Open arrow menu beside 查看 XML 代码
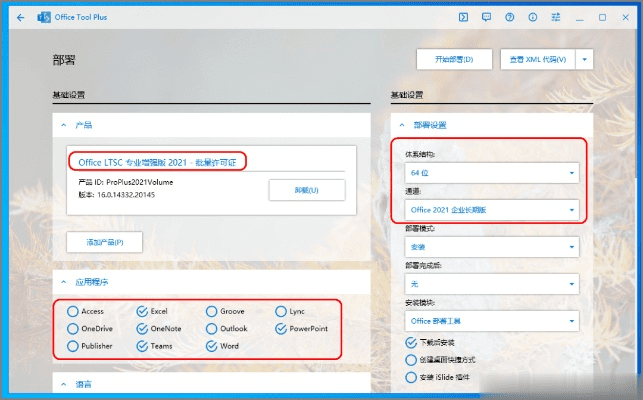643x400 pixels. 585,59
